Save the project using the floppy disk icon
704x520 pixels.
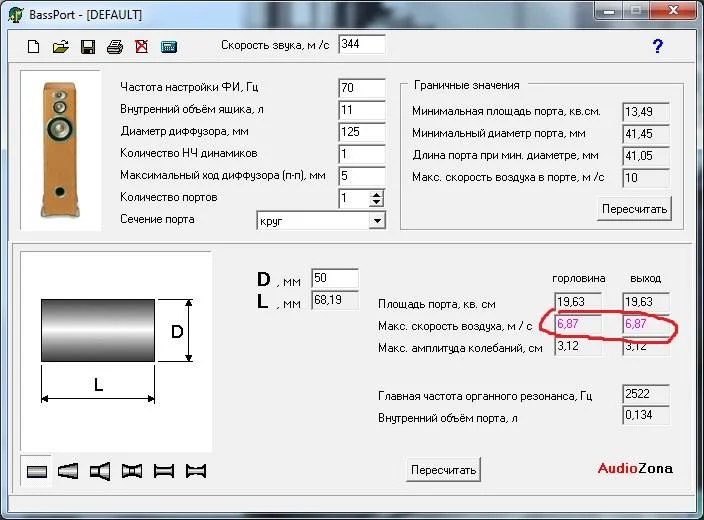(x=88, y=46)
